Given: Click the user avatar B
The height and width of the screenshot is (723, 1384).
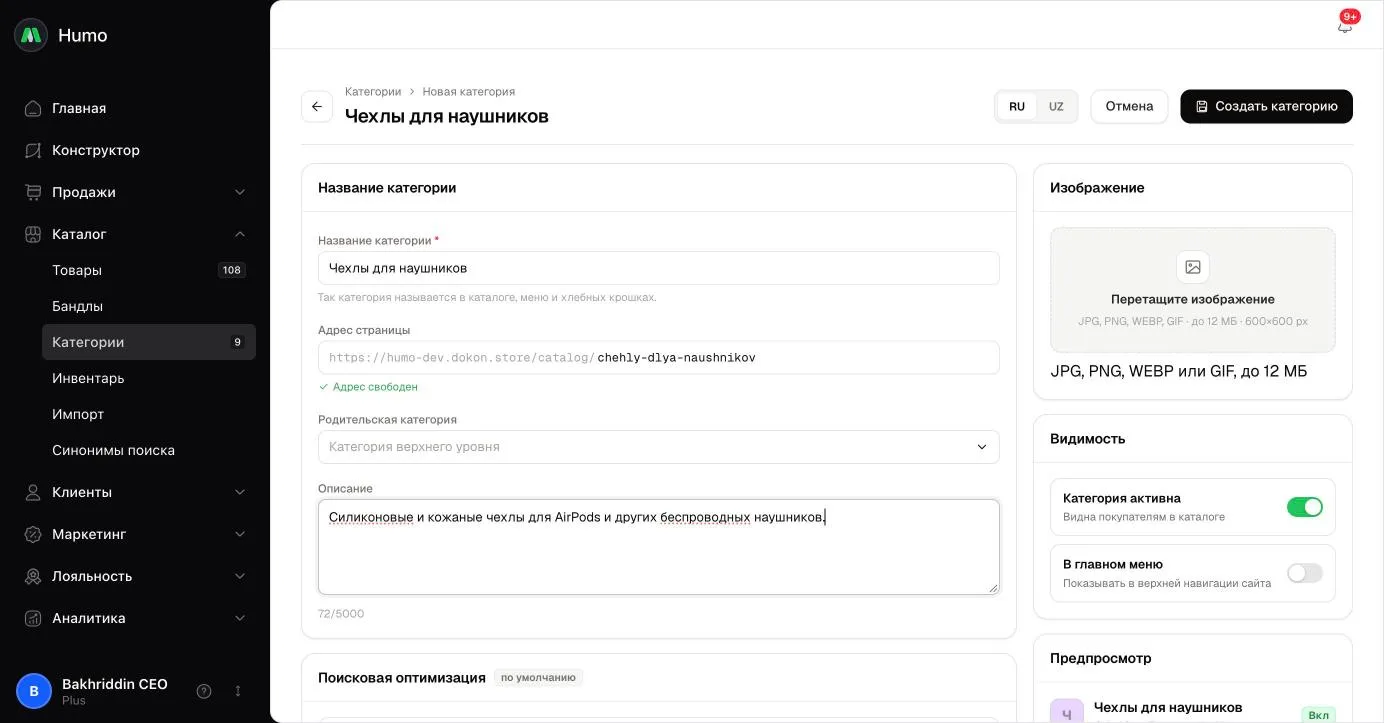Looking at the screenshot, I should pyautogui.click(x=34, y=691).
